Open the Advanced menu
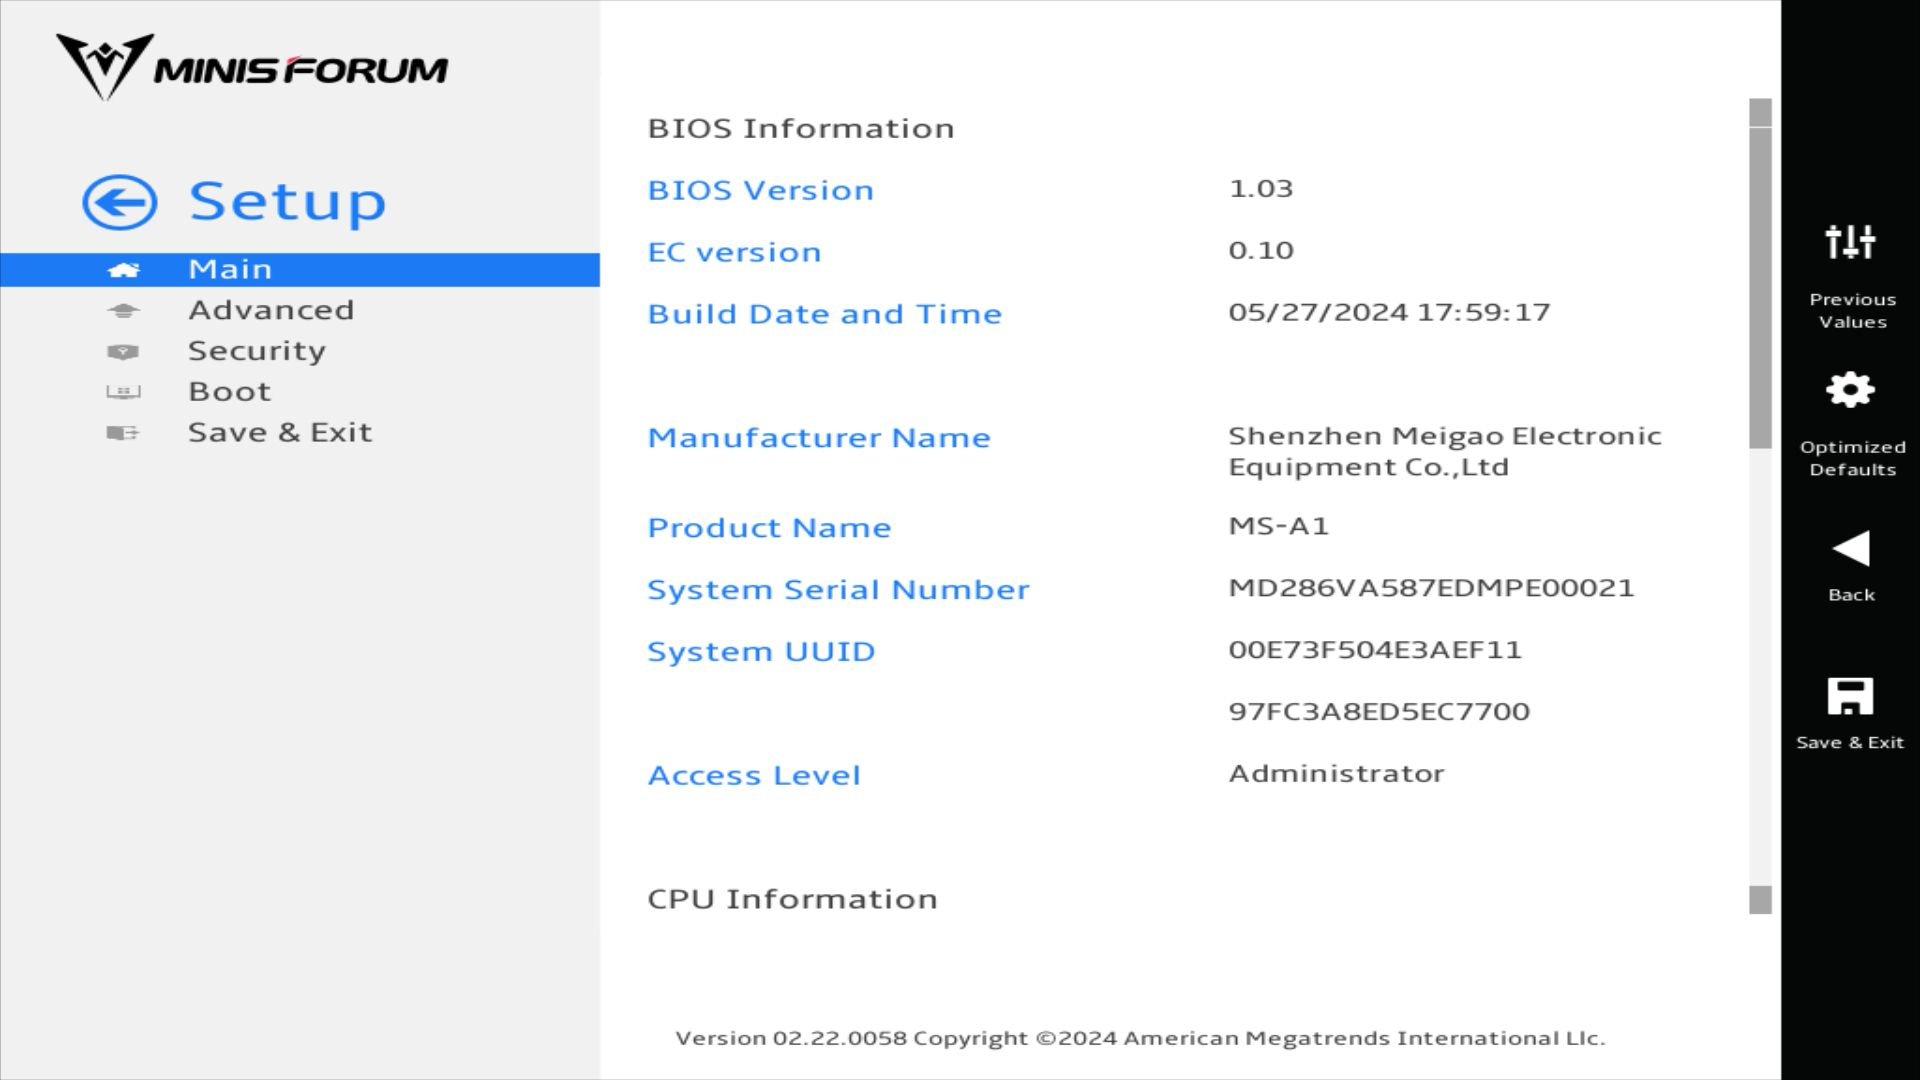1920x1080 pixels. point(271,310)
